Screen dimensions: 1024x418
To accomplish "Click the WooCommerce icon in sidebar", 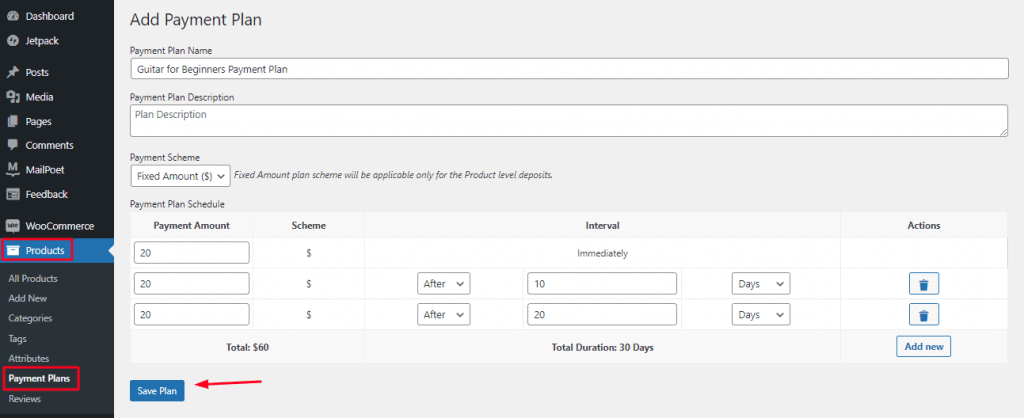I will (x=13, y=226).
